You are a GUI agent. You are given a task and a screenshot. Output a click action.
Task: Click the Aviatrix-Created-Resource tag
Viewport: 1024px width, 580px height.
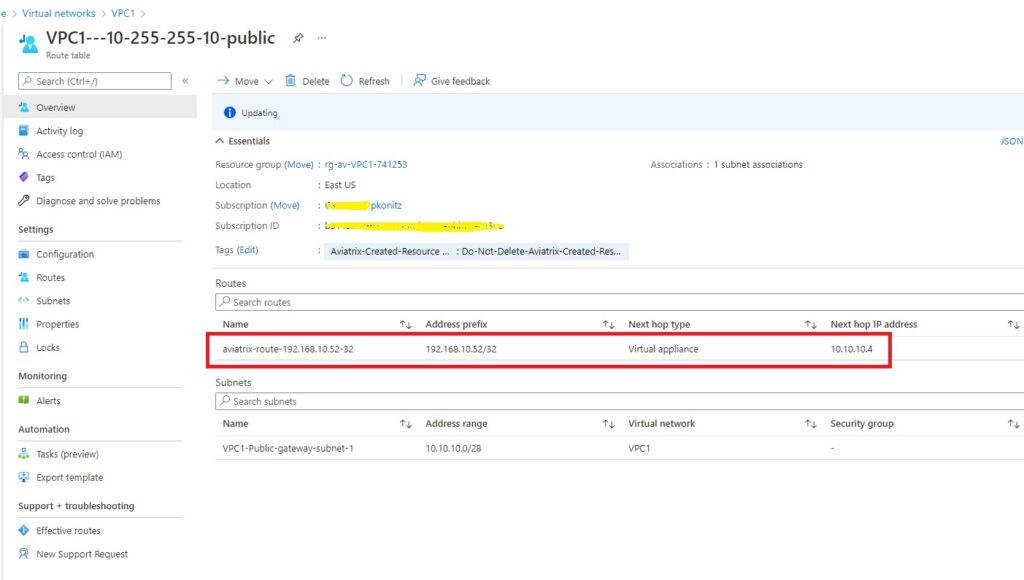click(x=476, y=251)
